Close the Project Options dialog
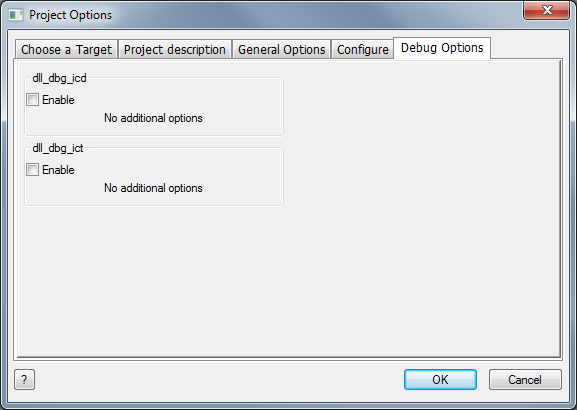Screen dimensions: 577x410 547,10
